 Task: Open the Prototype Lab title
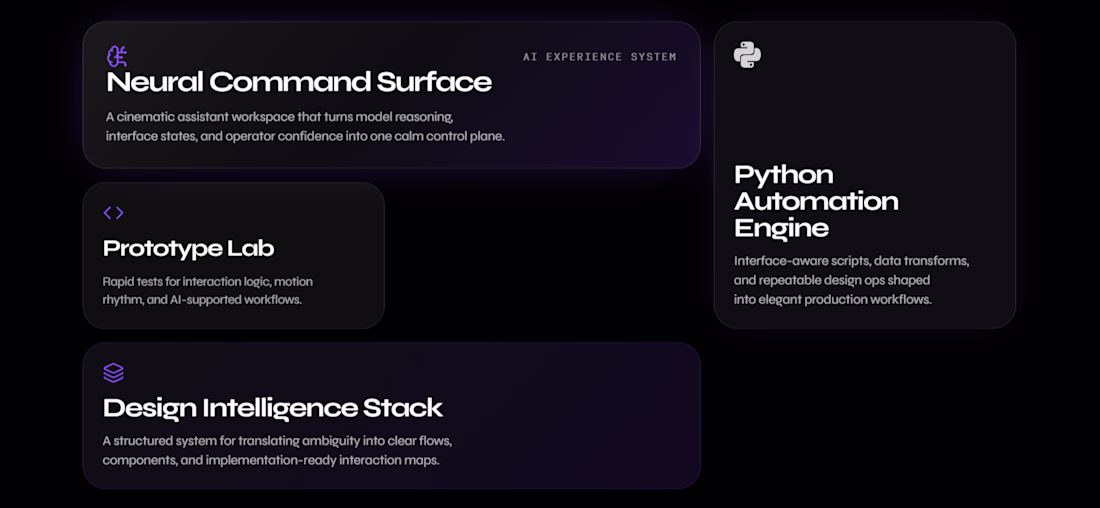[189, 248]
